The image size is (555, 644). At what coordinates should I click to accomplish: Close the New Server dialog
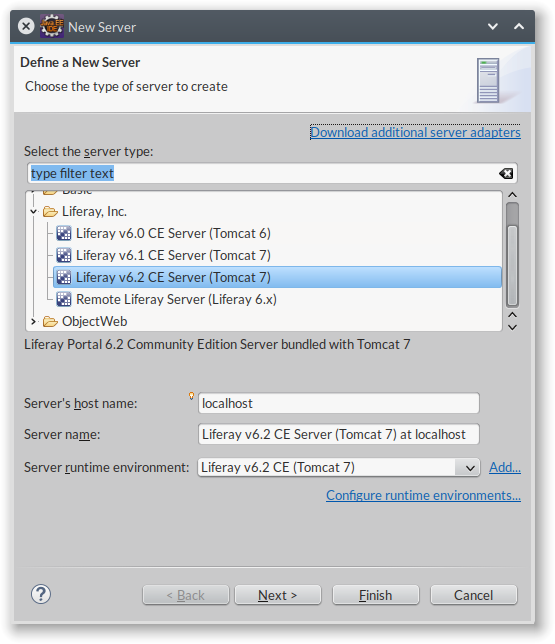tap(26, 26)
